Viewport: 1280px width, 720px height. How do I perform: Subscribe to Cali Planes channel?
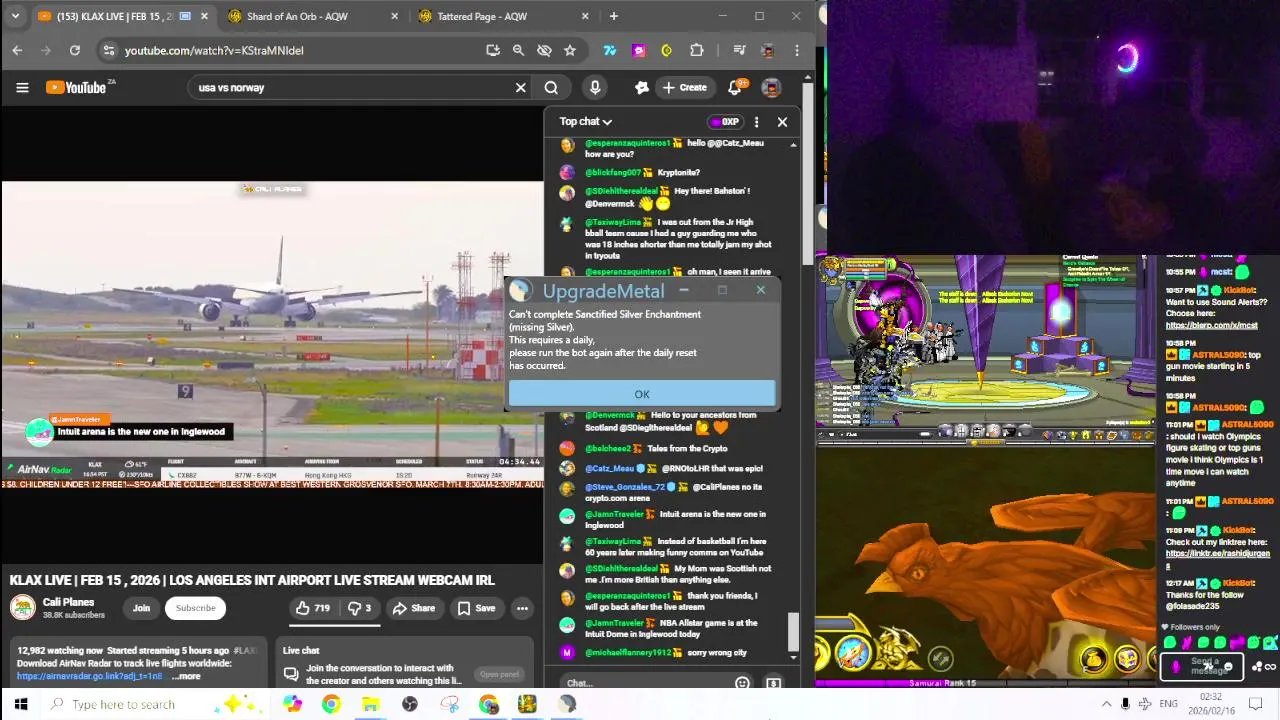point(196,608)
